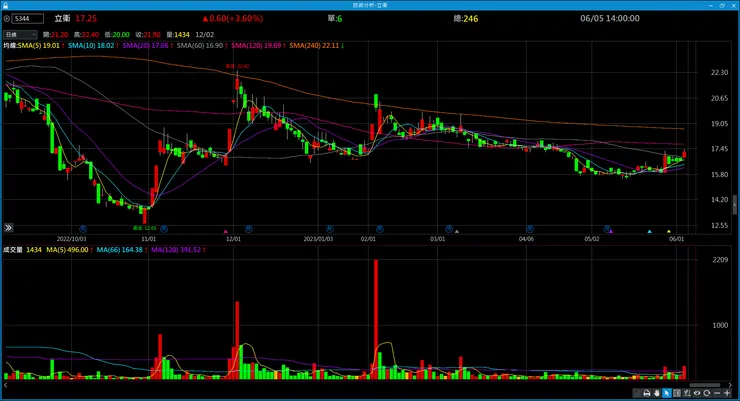Click the 成交量 volume panel title
This screenshot has height=401, width=740.
[13, 250]
